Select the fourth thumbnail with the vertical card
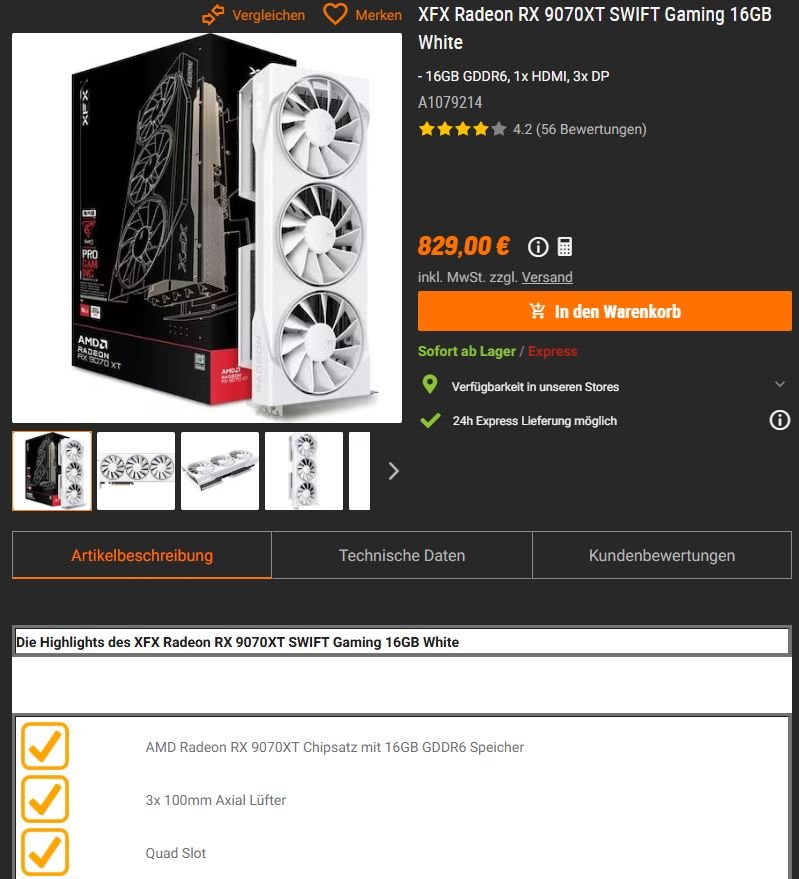 click(304, 471)
